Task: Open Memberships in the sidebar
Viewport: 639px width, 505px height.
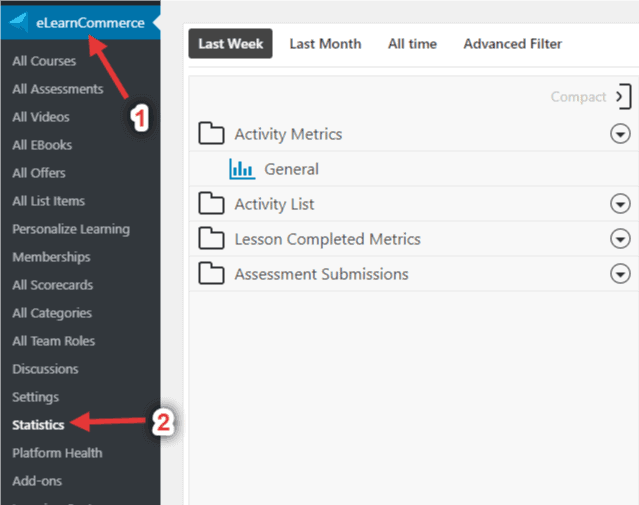Action: coord(51,257)
